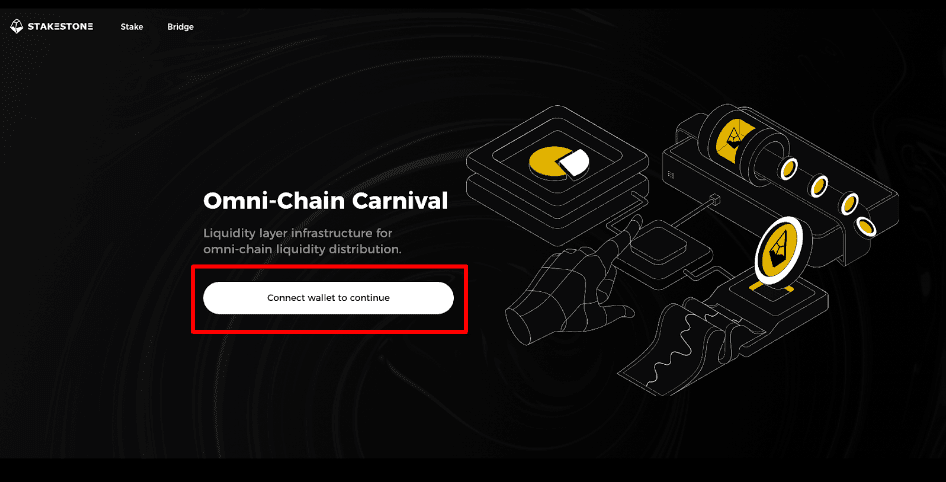Click the yellow slot beneath upright coin
Image resolution: width=946 pixels, height=482 pixels.
[770, 289]
